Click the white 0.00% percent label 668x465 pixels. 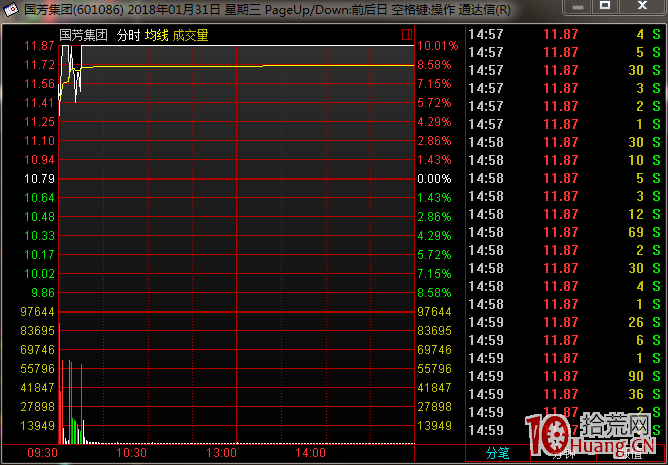(x=434, y=179)
